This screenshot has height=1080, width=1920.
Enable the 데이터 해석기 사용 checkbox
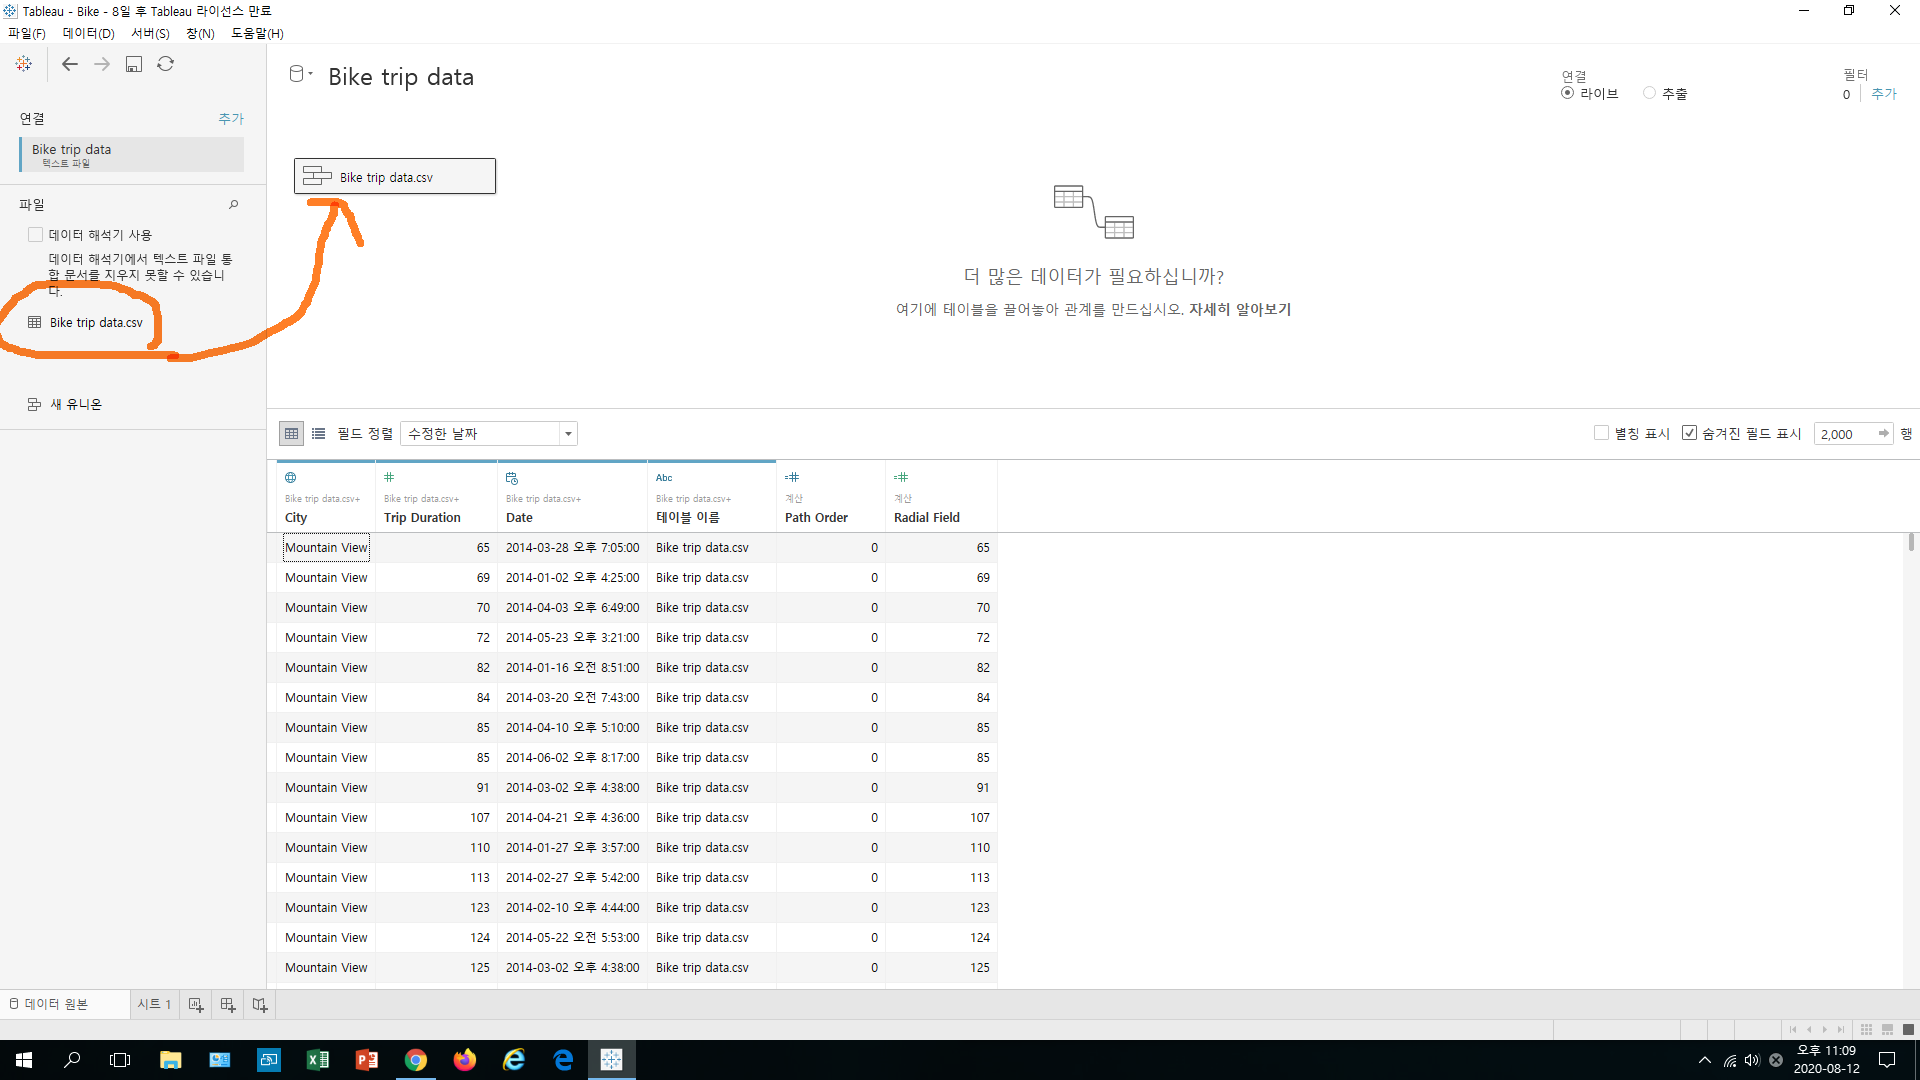point(36,235)
